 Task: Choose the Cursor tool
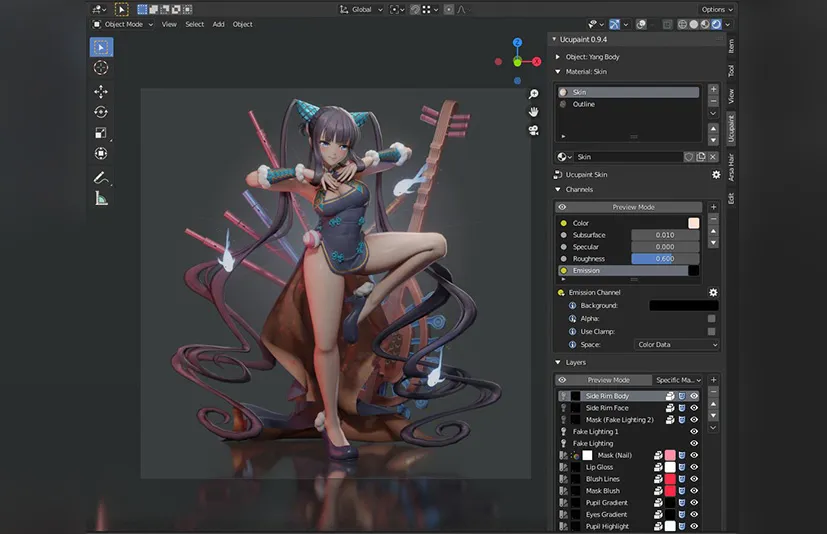click(x=101, y=67)
